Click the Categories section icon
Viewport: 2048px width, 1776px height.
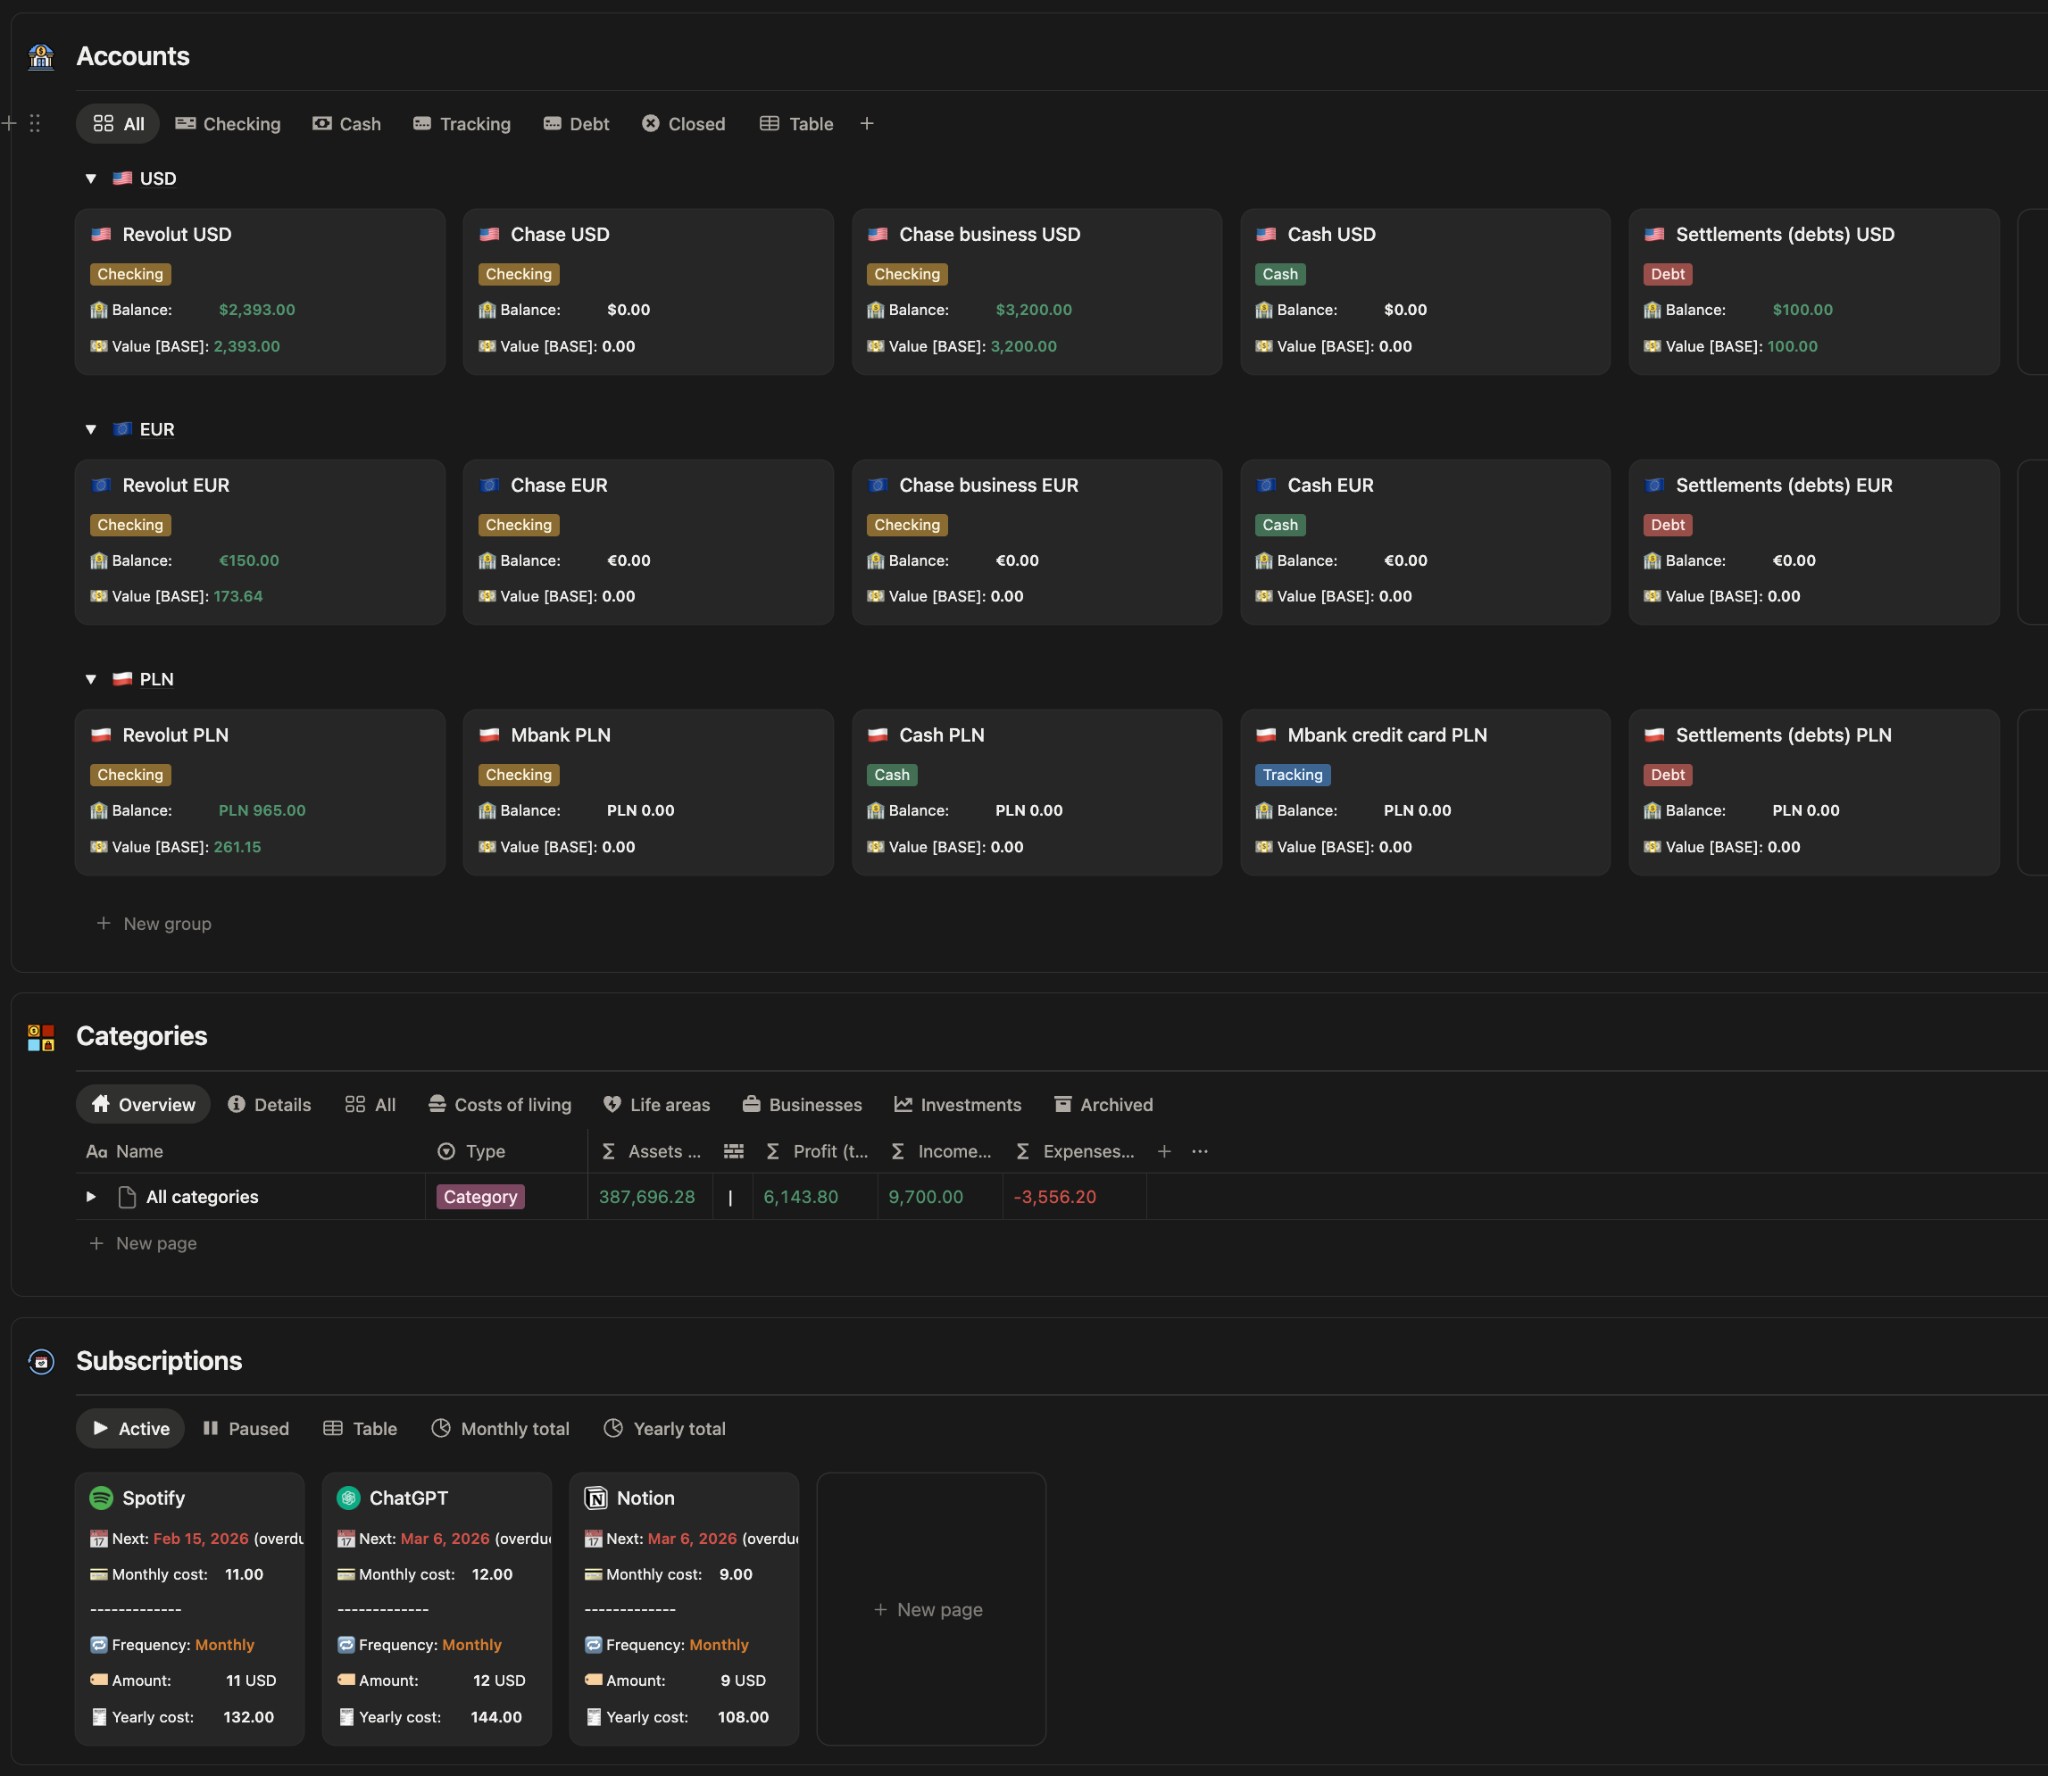tap(40, 1036)
